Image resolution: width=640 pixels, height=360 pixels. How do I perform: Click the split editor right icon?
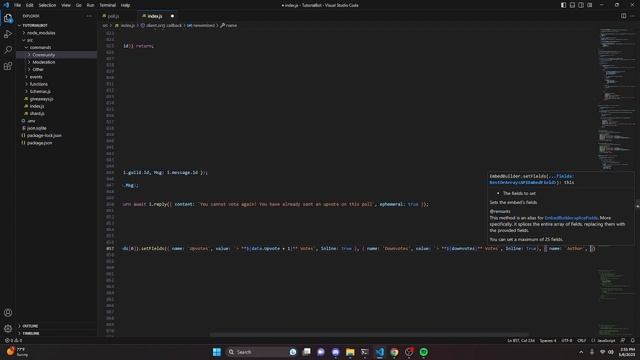[623, 16]
